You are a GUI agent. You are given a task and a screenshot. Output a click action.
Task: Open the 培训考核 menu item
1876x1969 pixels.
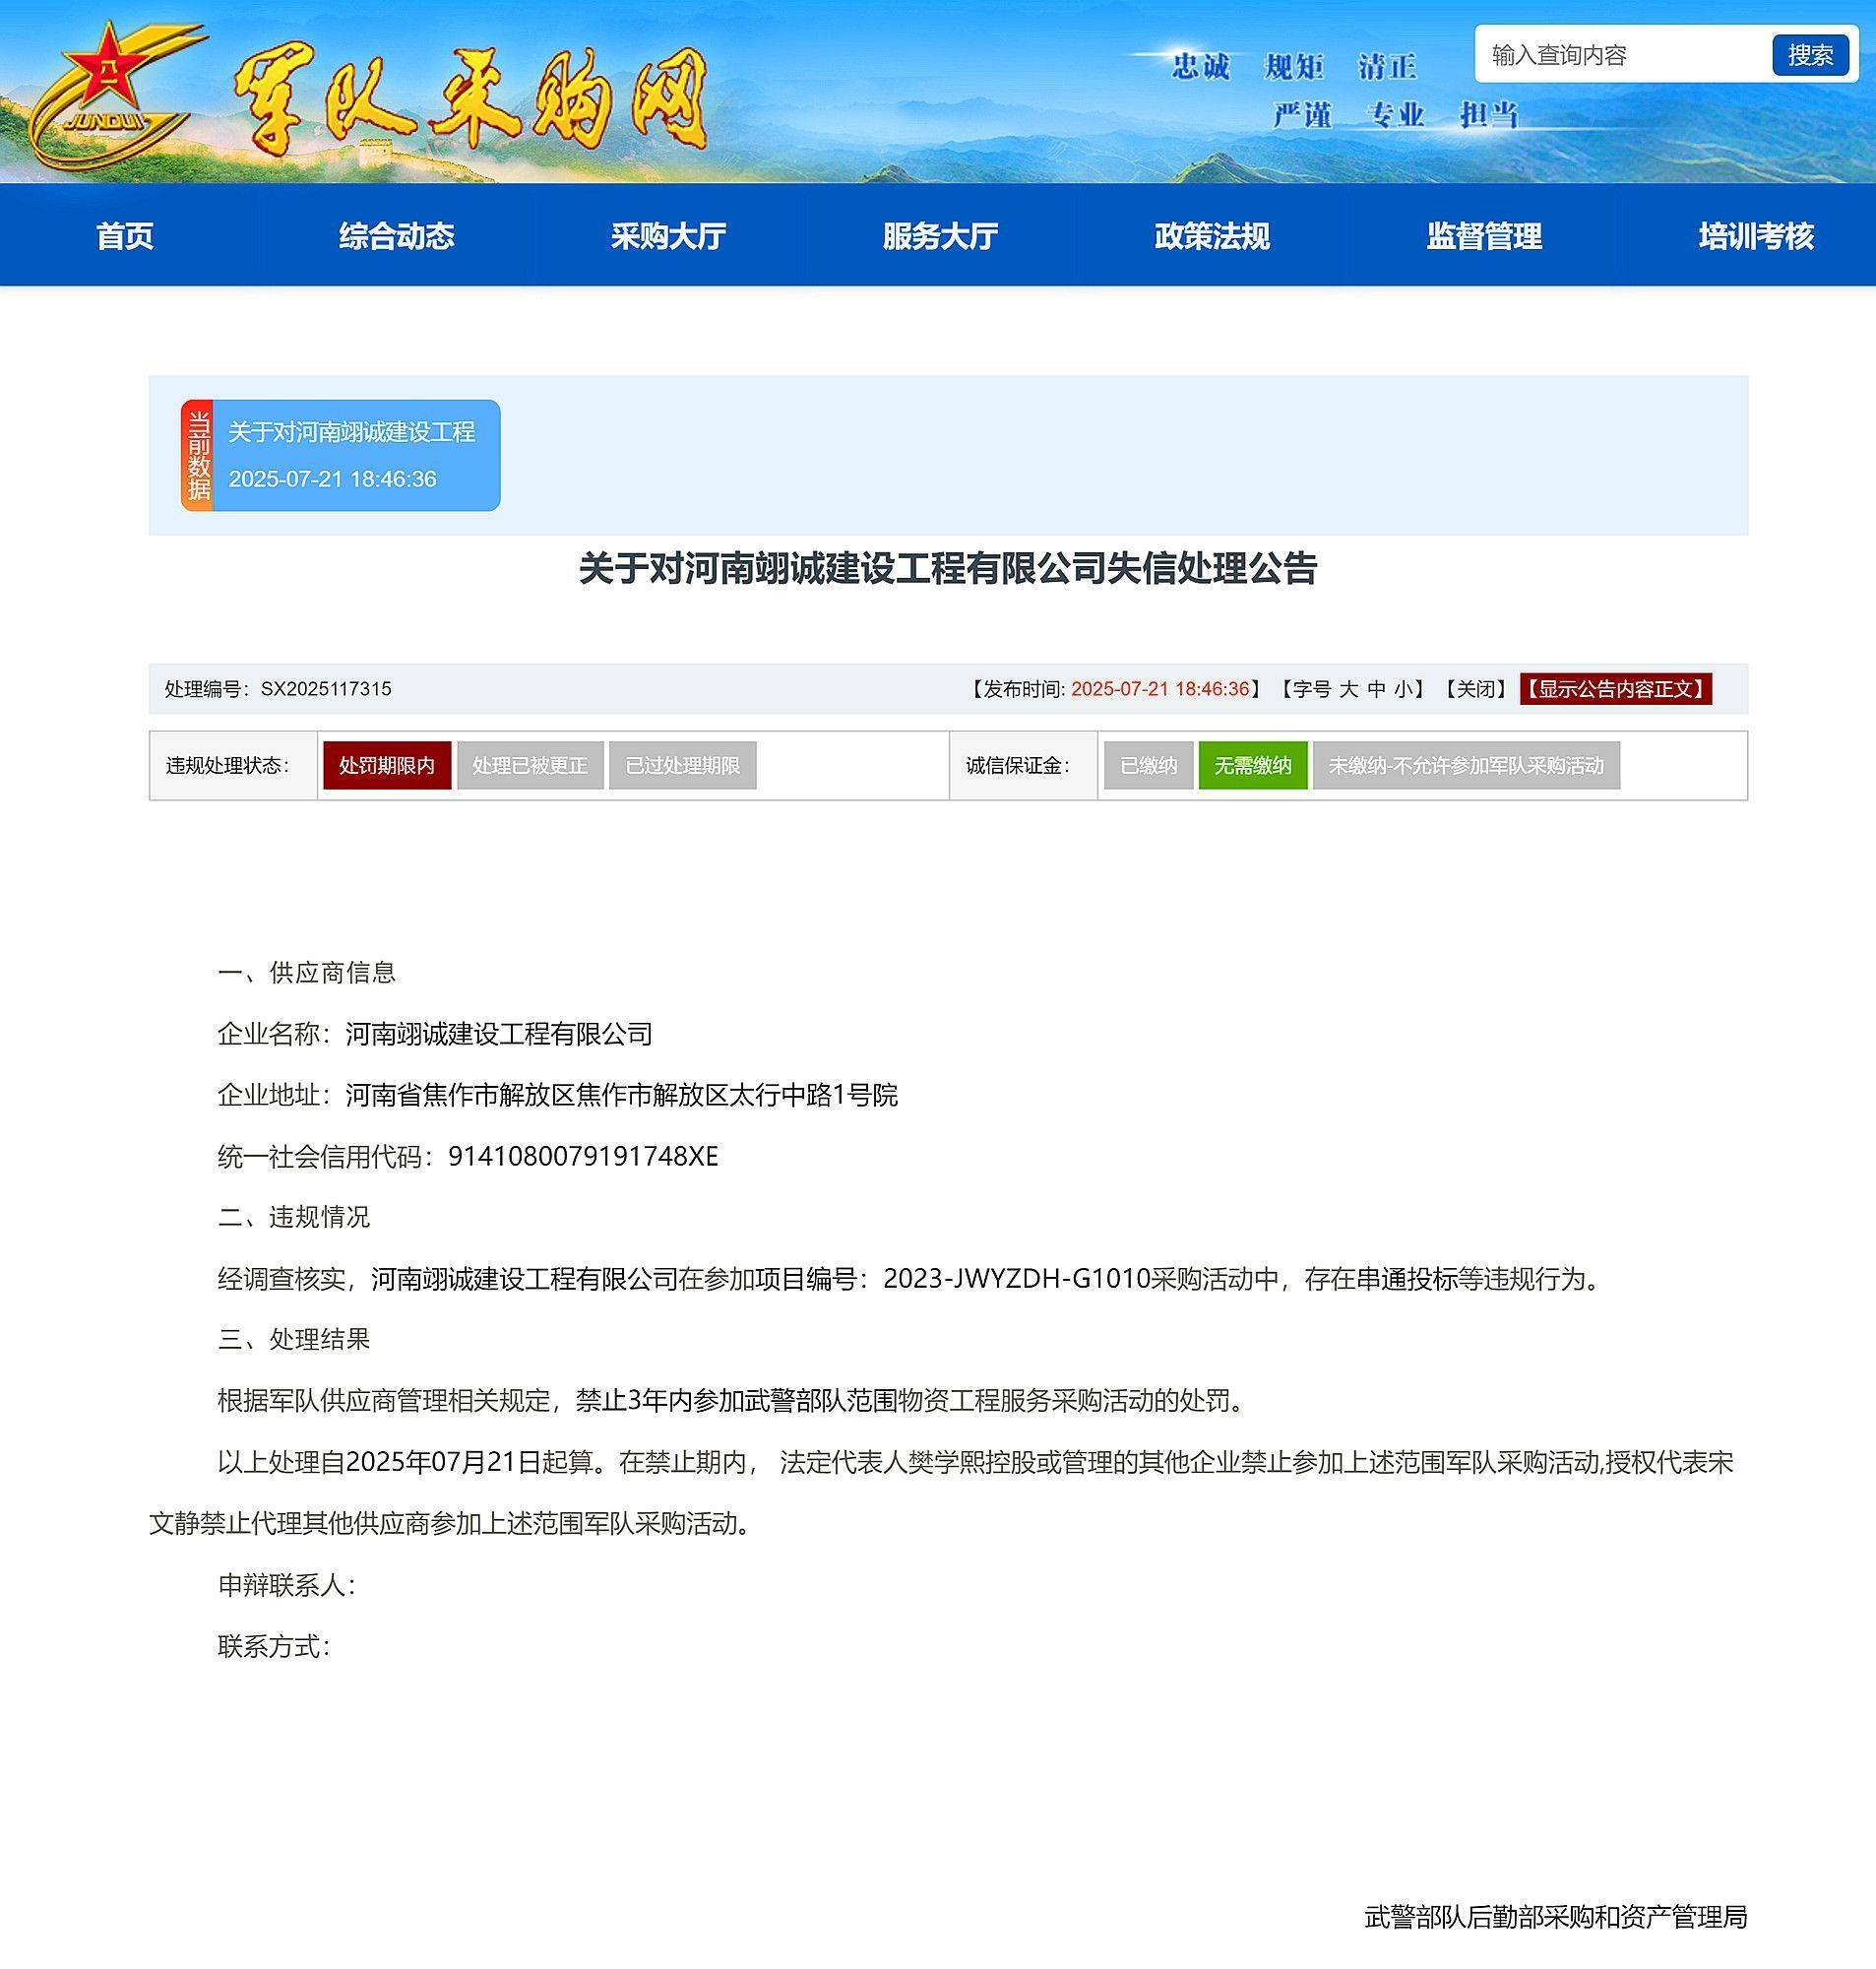point(1757,236)
